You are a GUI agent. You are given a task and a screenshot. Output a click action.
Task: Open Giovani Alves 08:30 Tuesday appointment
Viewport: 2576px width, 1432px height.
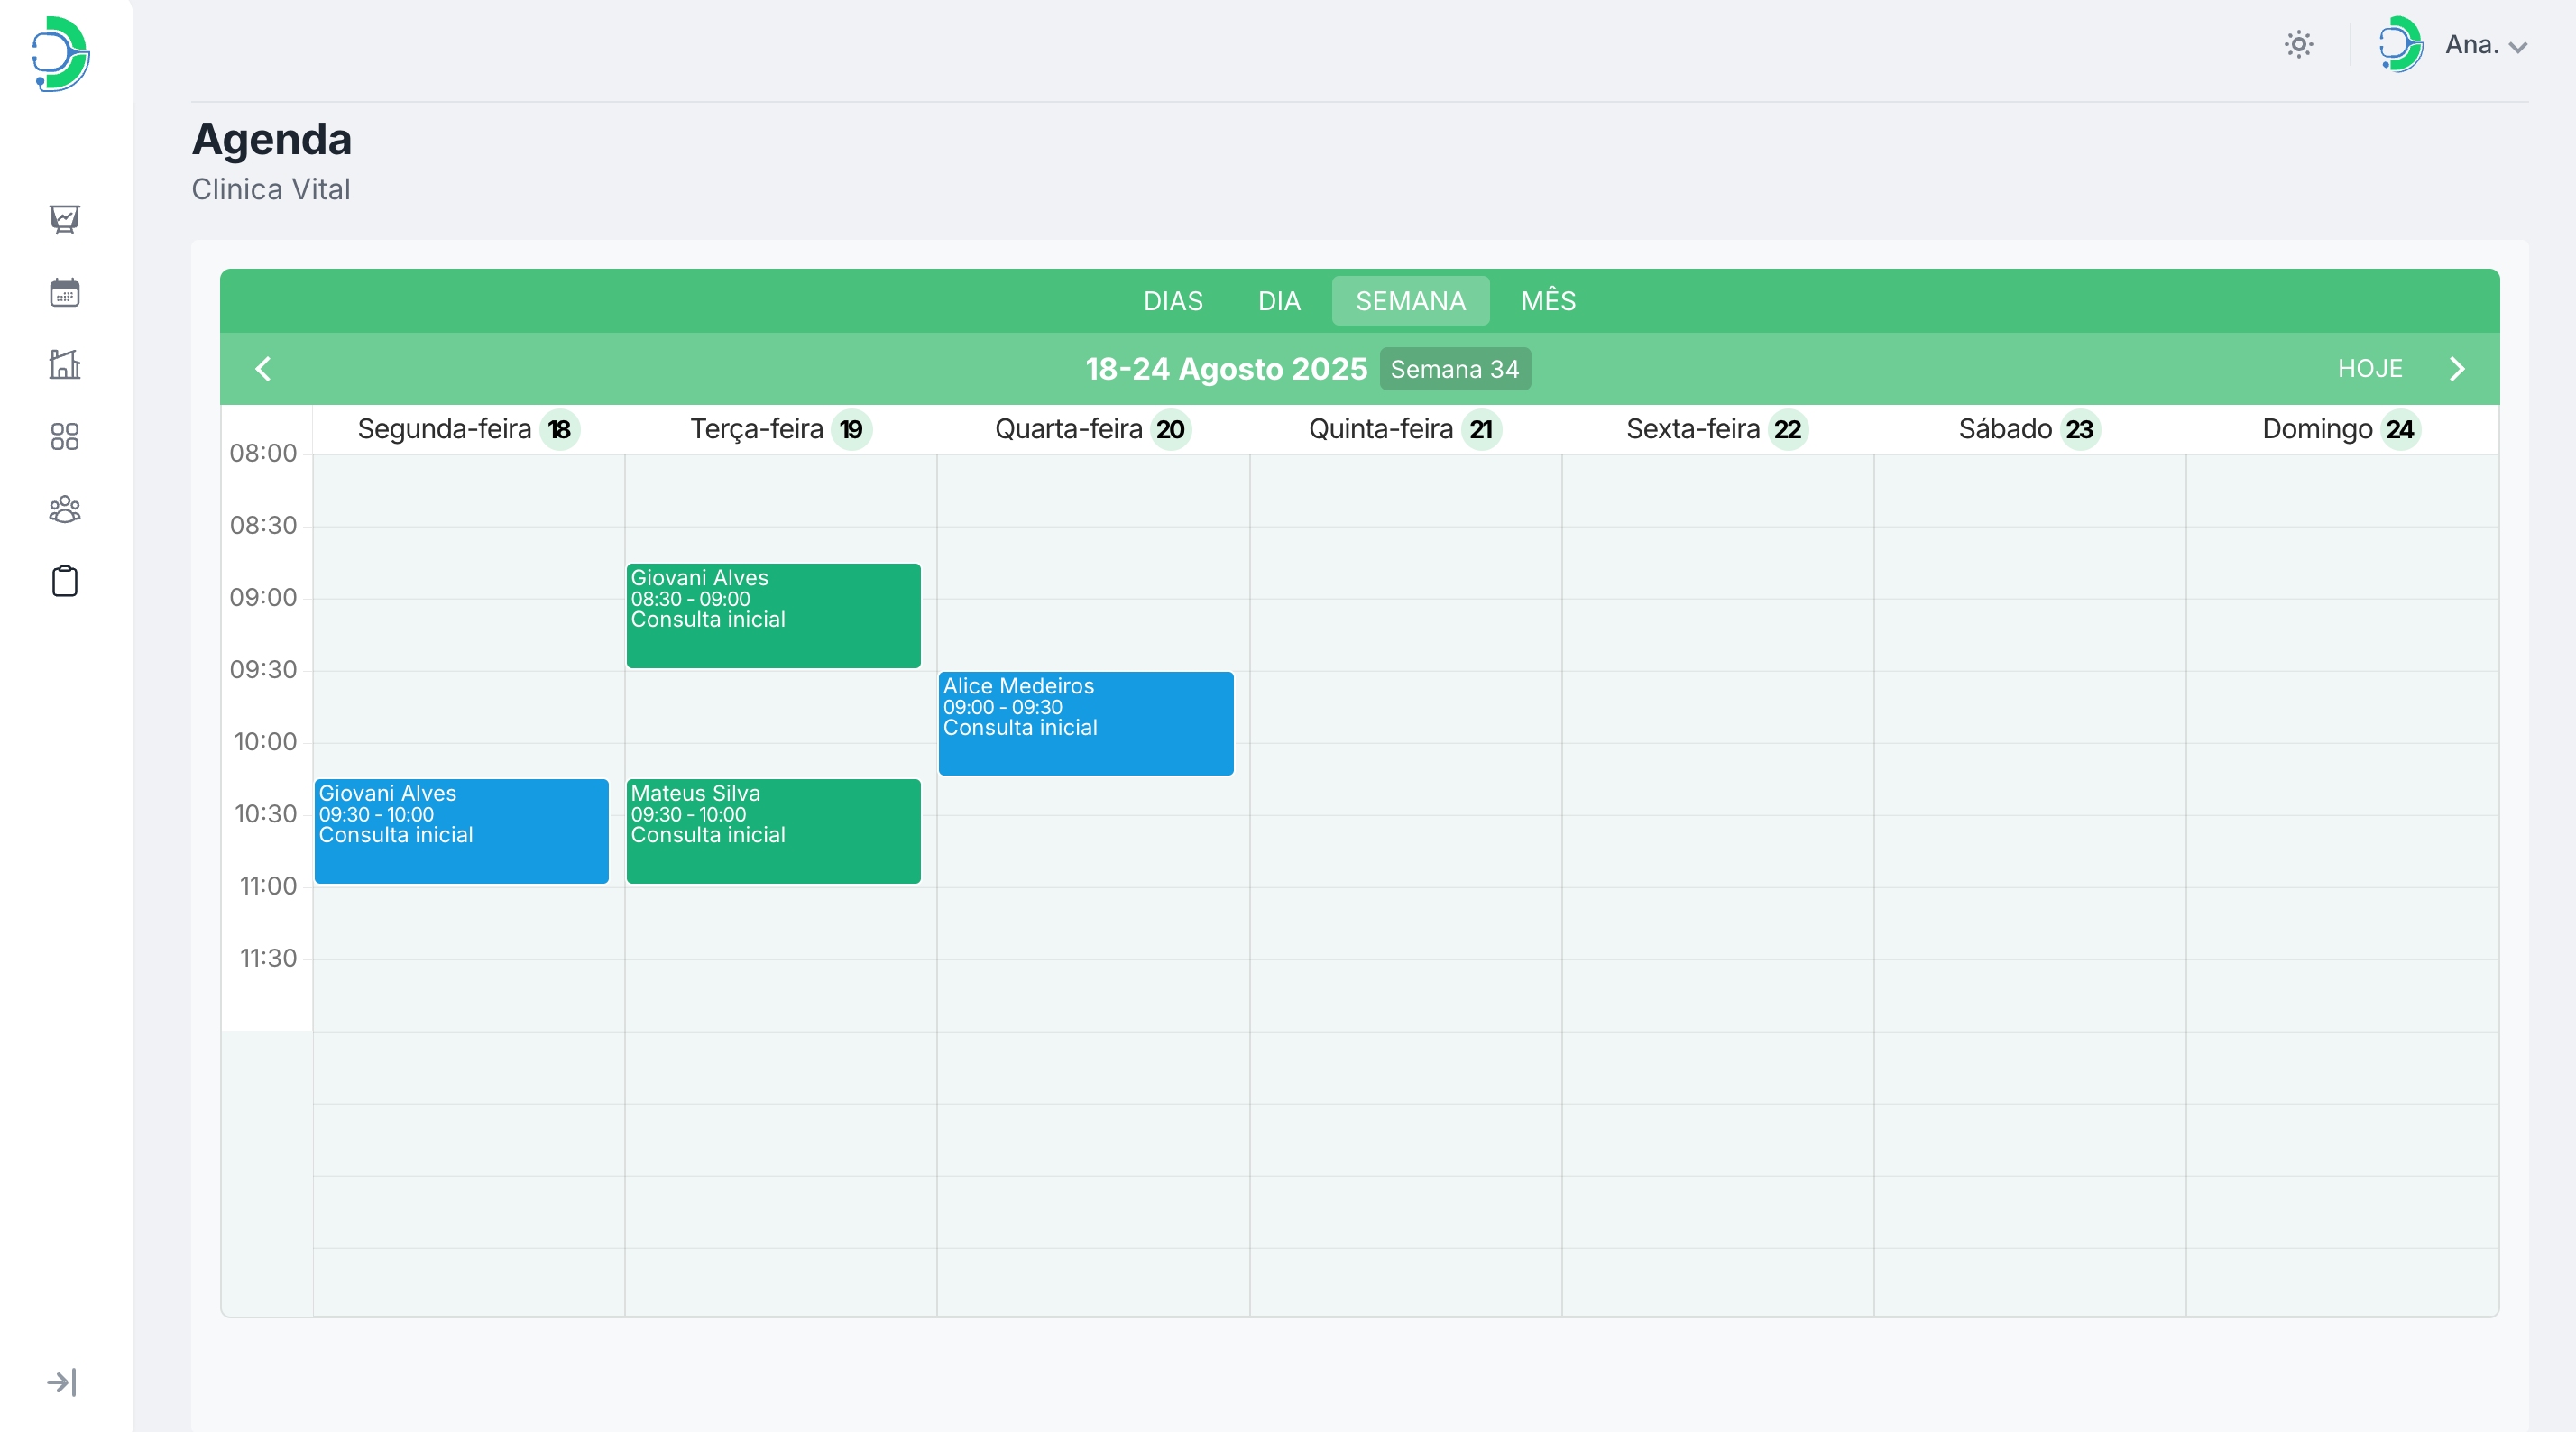point(773,616)
